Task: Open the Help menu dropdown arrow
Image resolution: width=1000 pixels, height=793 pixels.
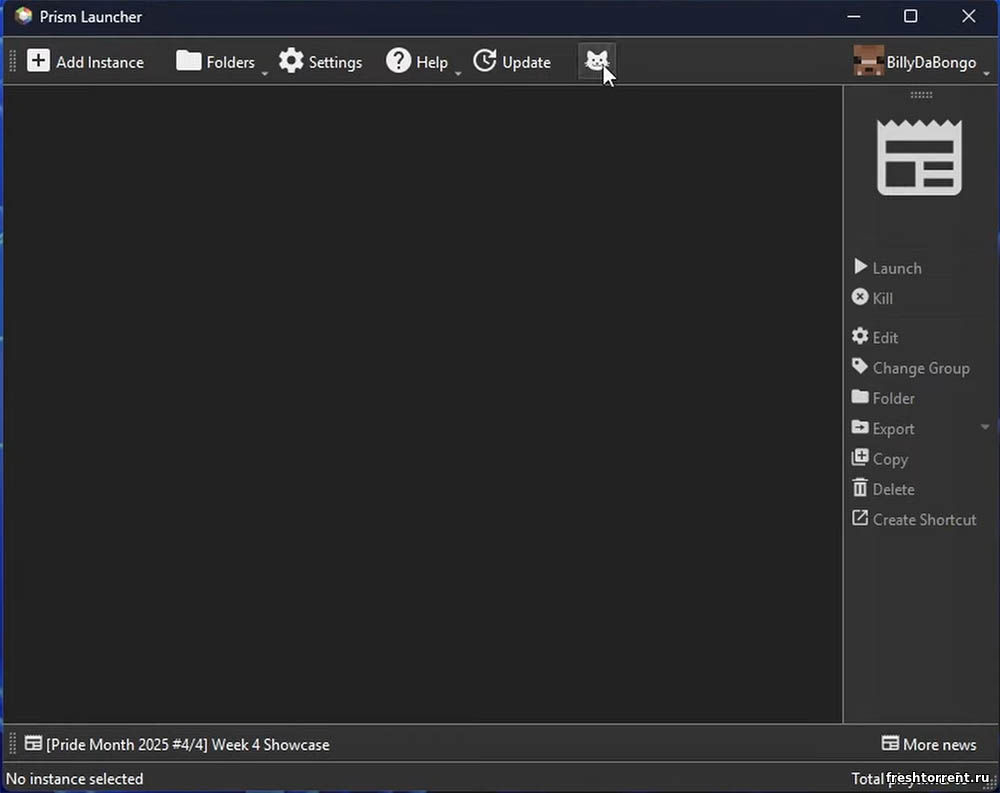Action: 458,73
